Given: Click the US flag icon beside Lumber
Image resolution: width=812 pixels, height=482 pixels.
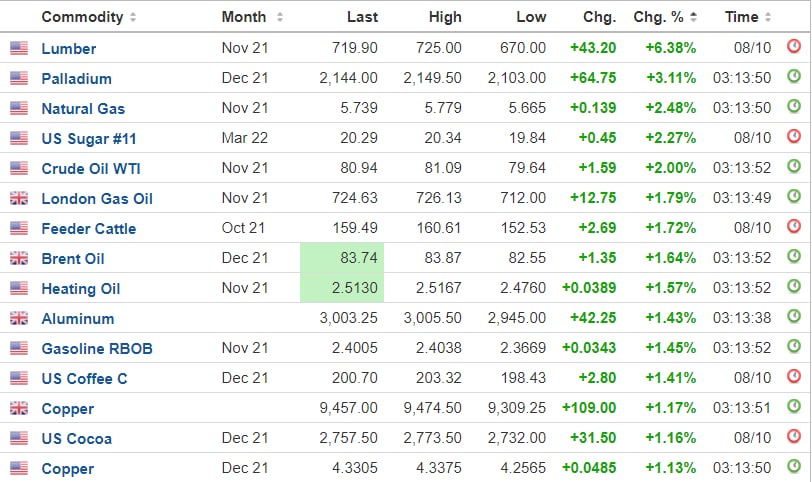Looking at the screenshot, I should 19,48.
